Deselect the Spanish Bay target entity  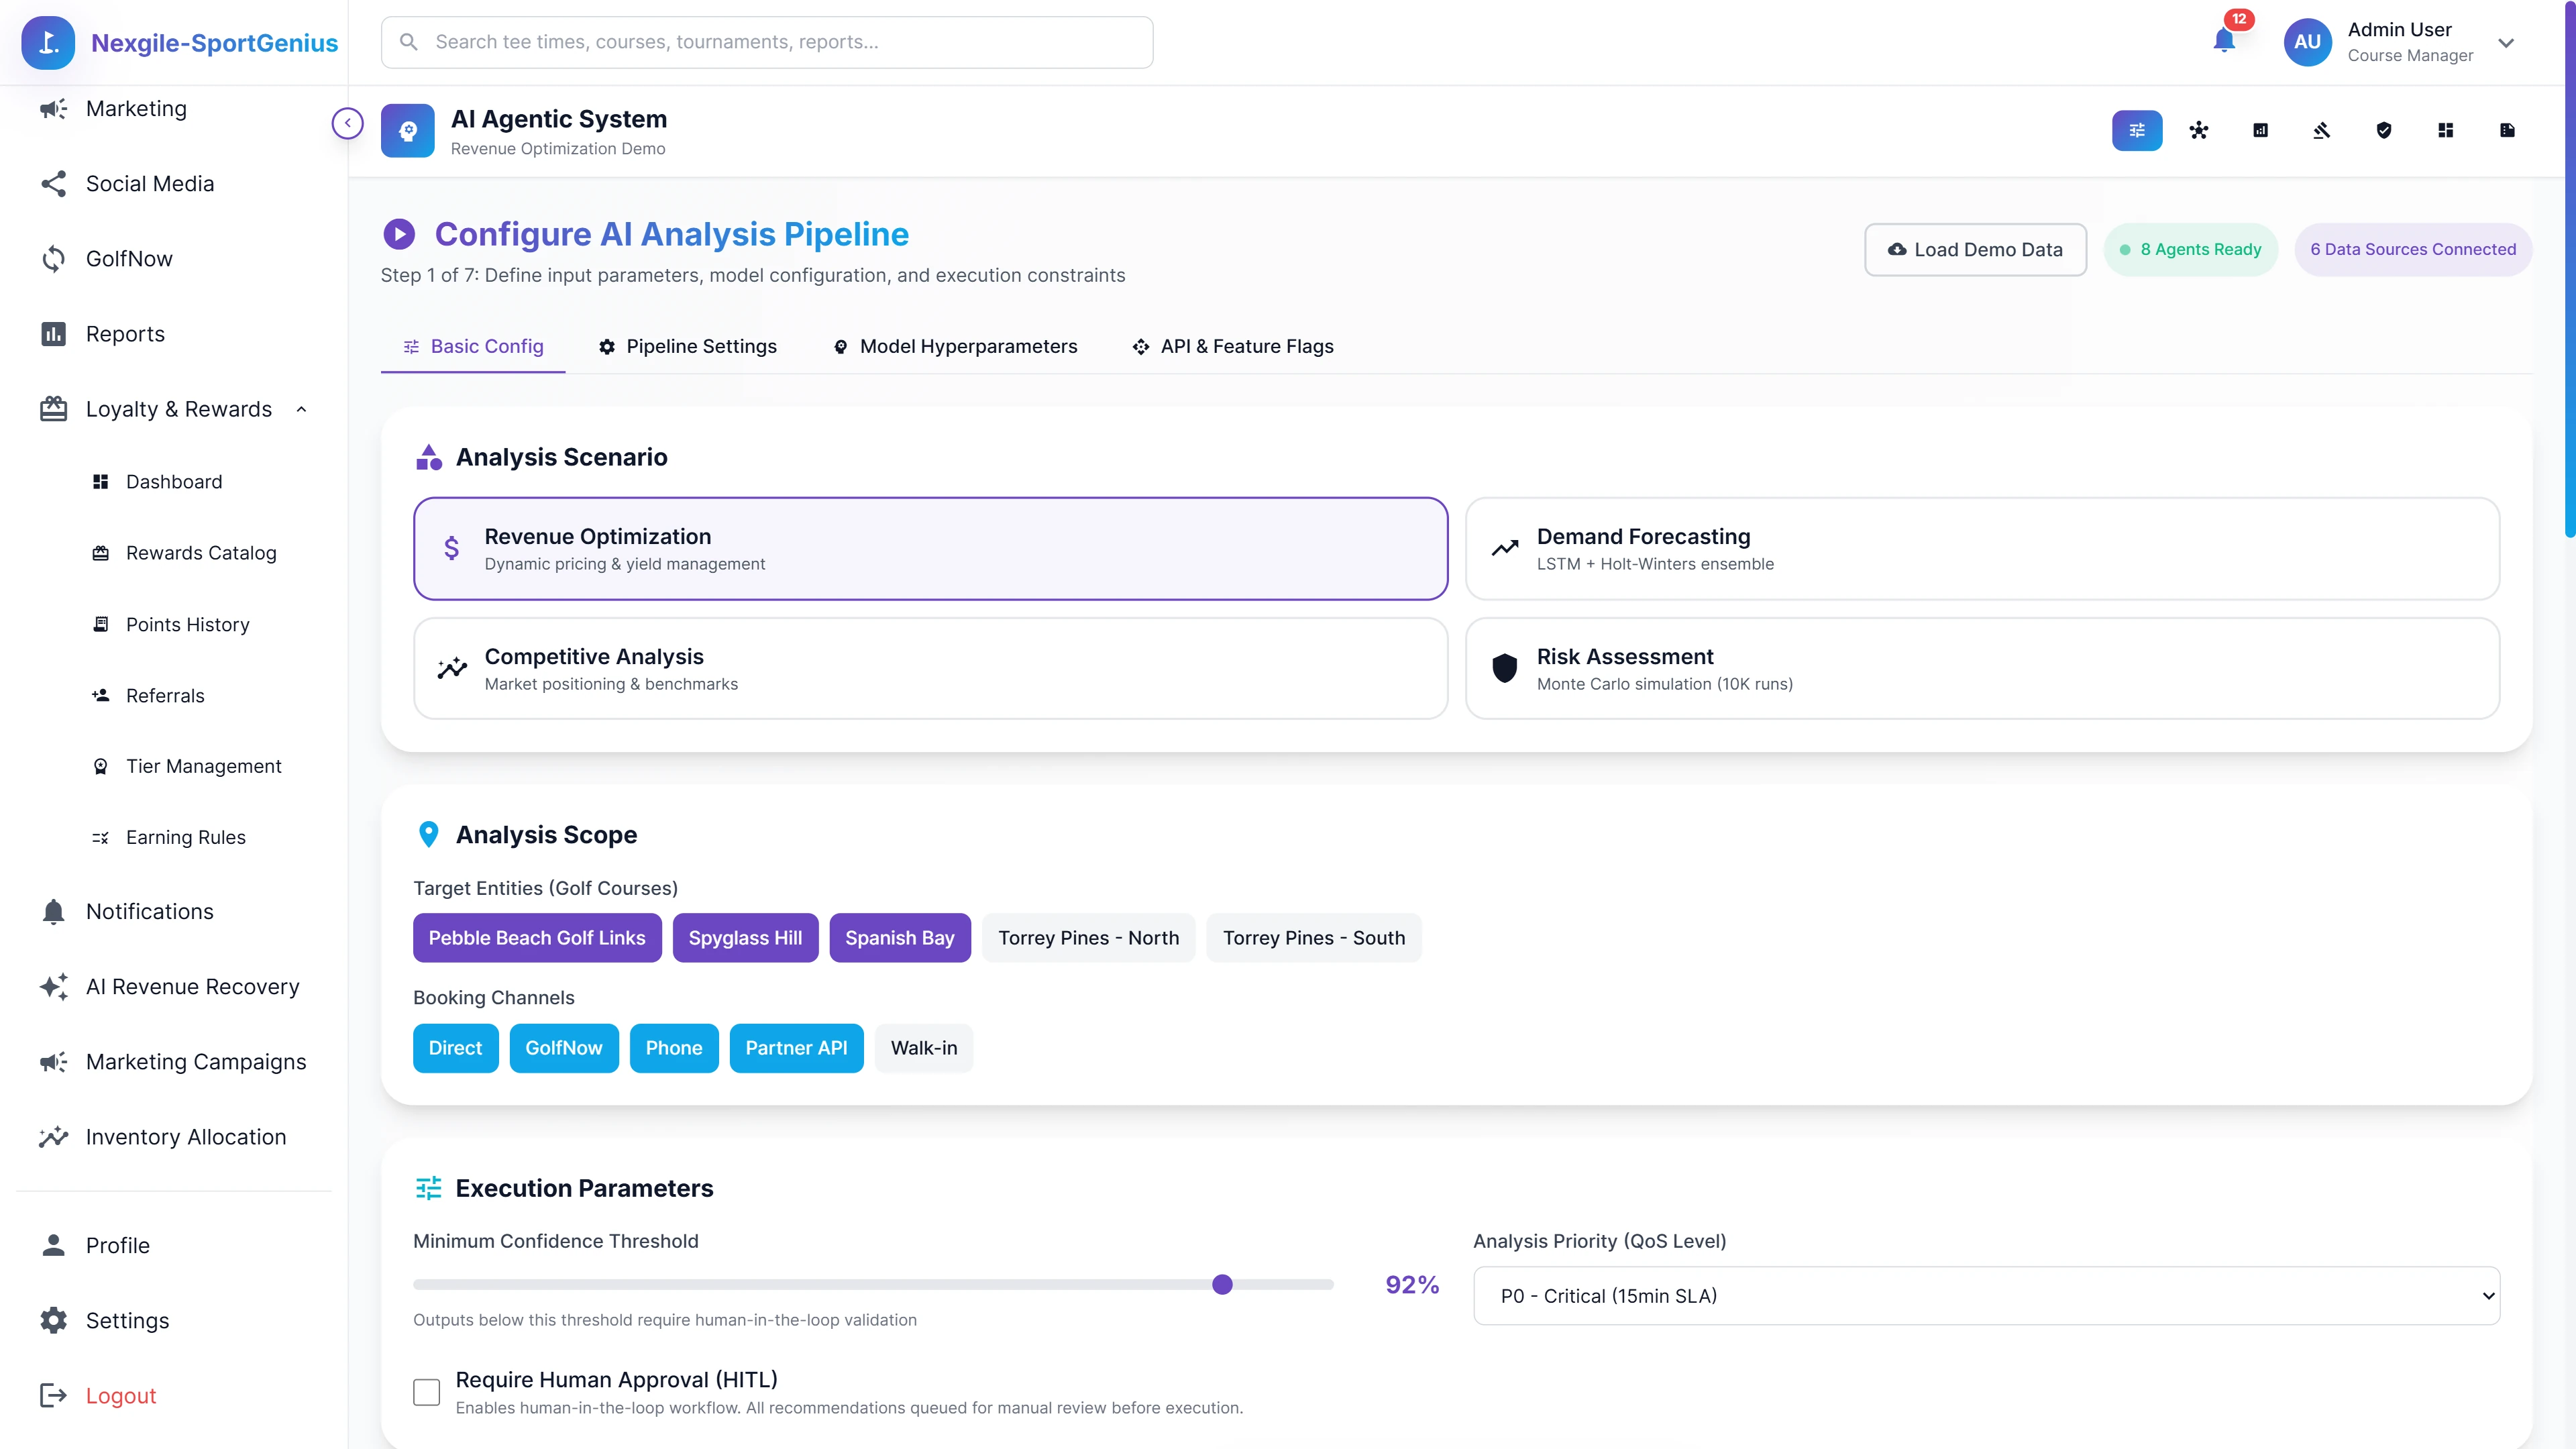(899, 937)
